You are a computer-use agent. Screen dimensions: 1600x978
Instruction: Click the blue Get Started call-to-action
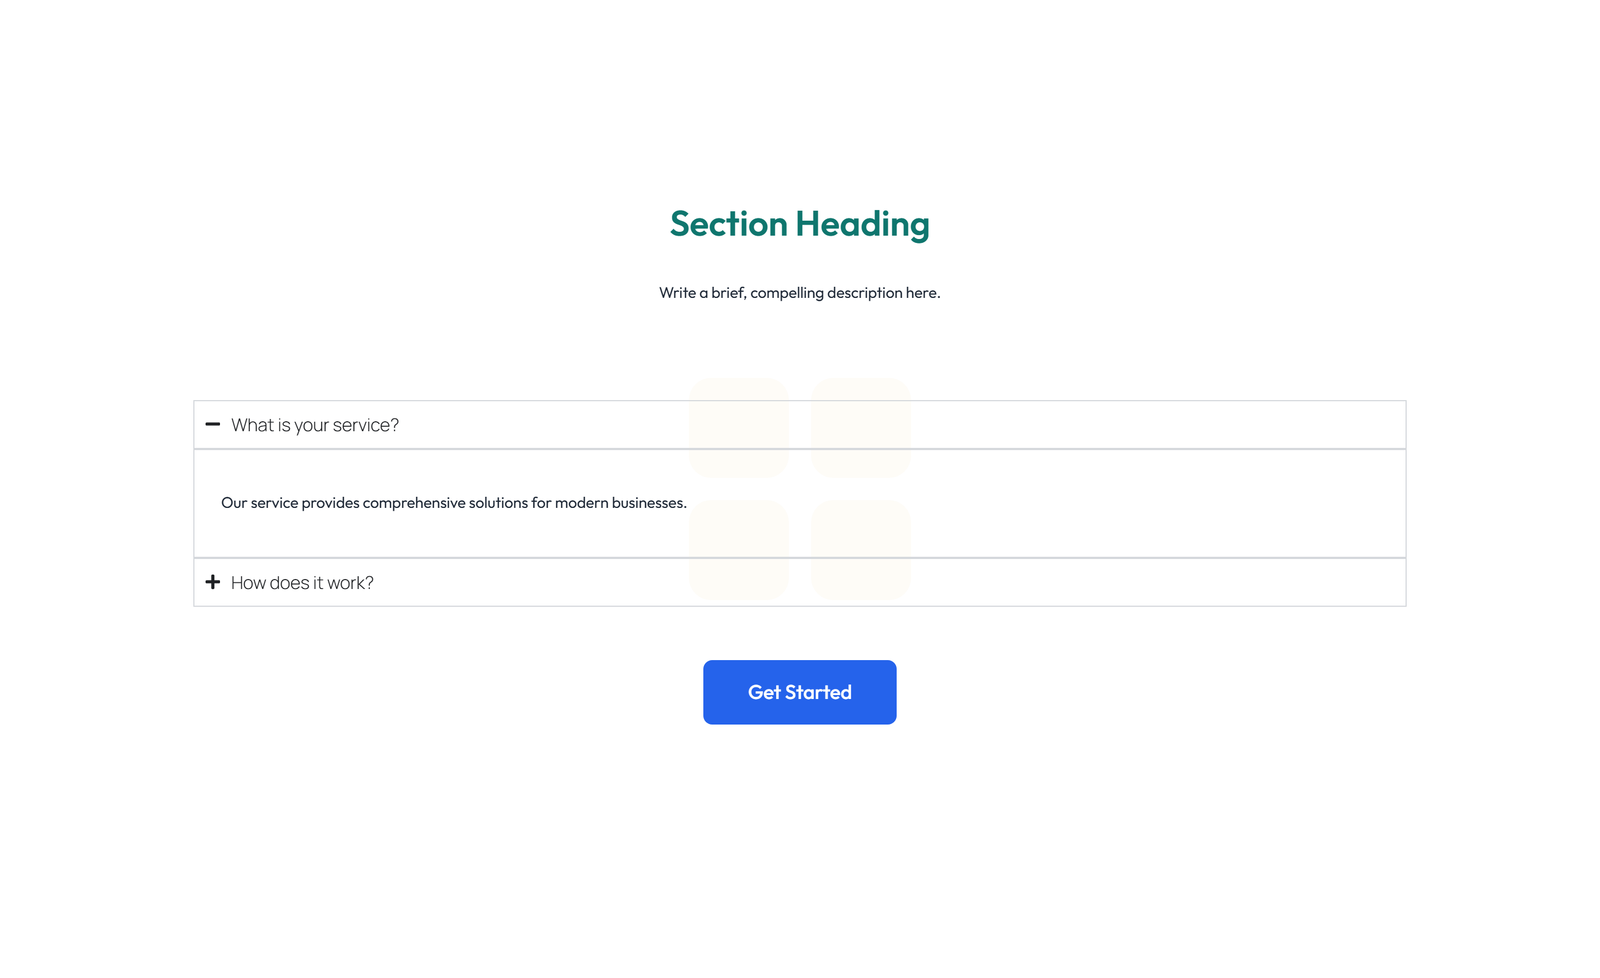coord(799,692)
